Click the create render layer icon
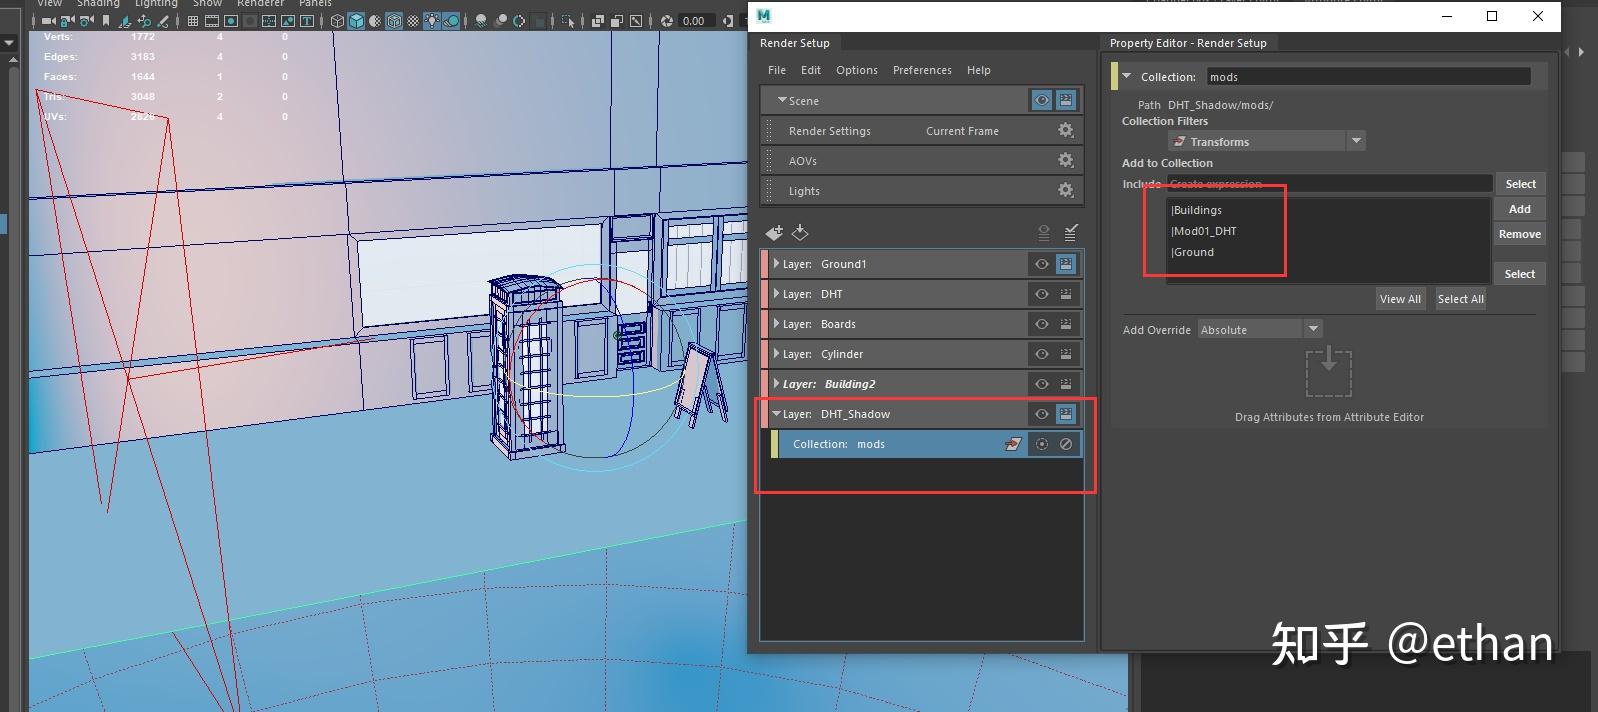The height and width of the screenshot is (712, 1598). (x=774, y=233)
